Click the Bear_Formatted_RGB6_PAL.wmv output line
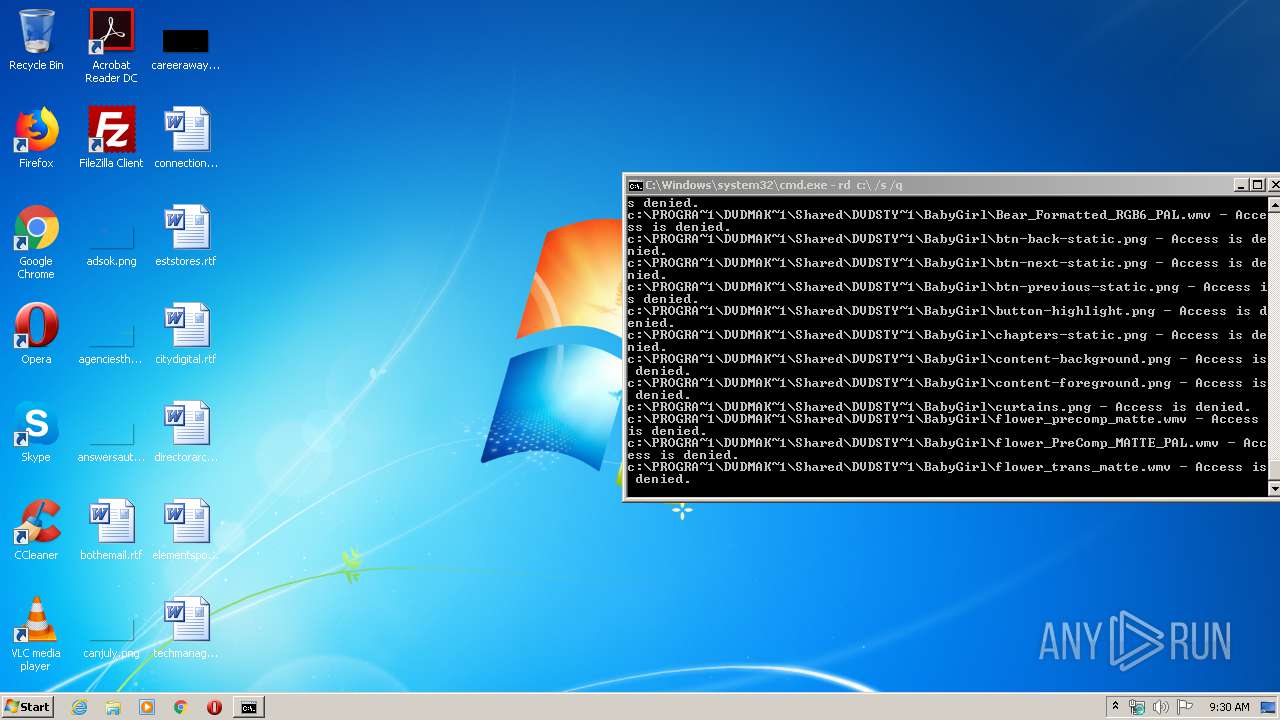The width and height of the screenshot is (1280, 720). pyautogui.click(x=947, y=221)
